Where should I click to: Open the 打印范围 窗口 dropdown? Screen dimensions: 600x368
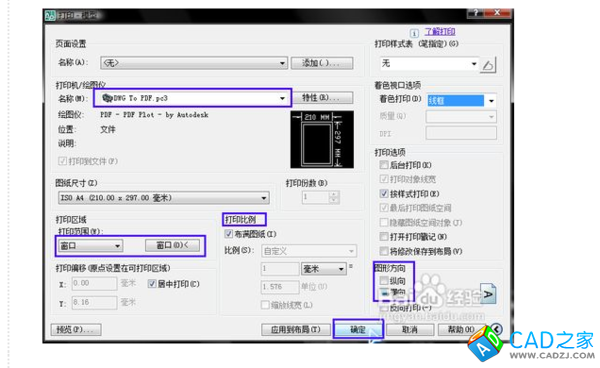tap(90, 246)
